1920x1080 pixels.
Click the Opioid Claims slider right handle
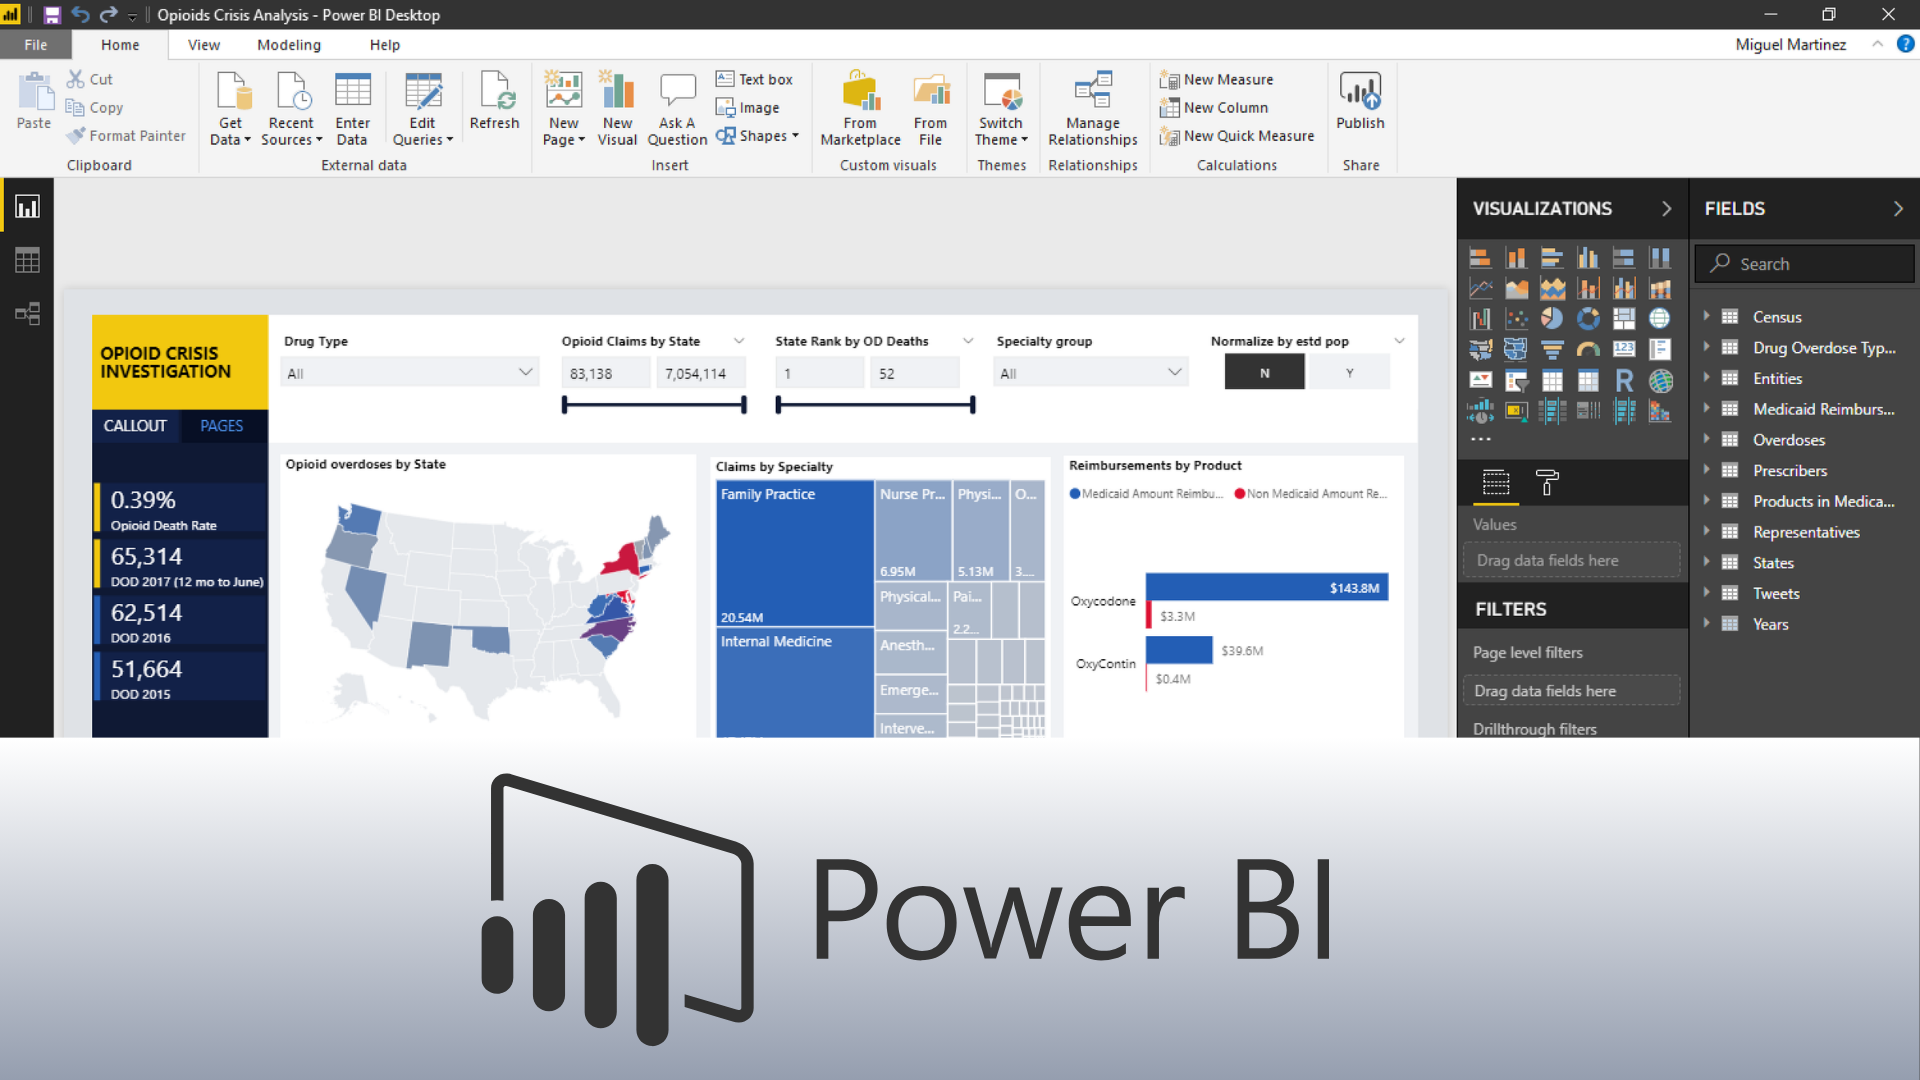(x=743, y=405)
